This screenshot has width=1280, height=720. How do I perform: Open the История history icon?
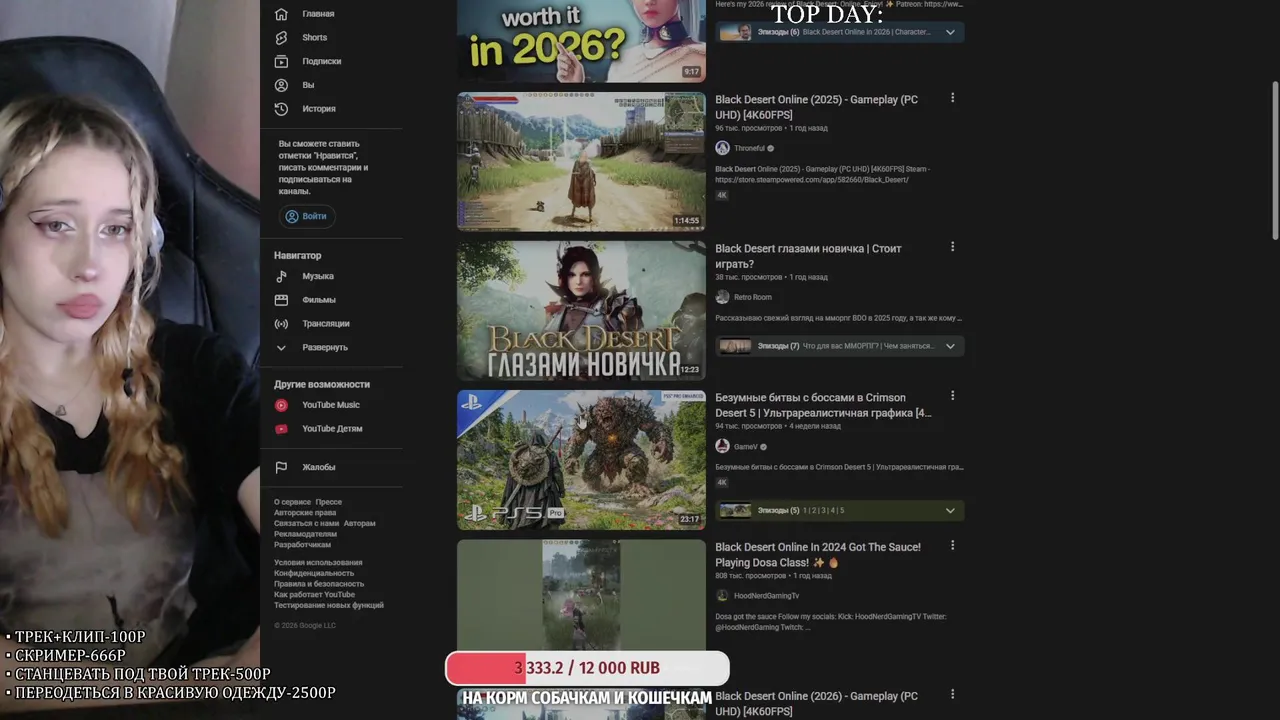281,109
